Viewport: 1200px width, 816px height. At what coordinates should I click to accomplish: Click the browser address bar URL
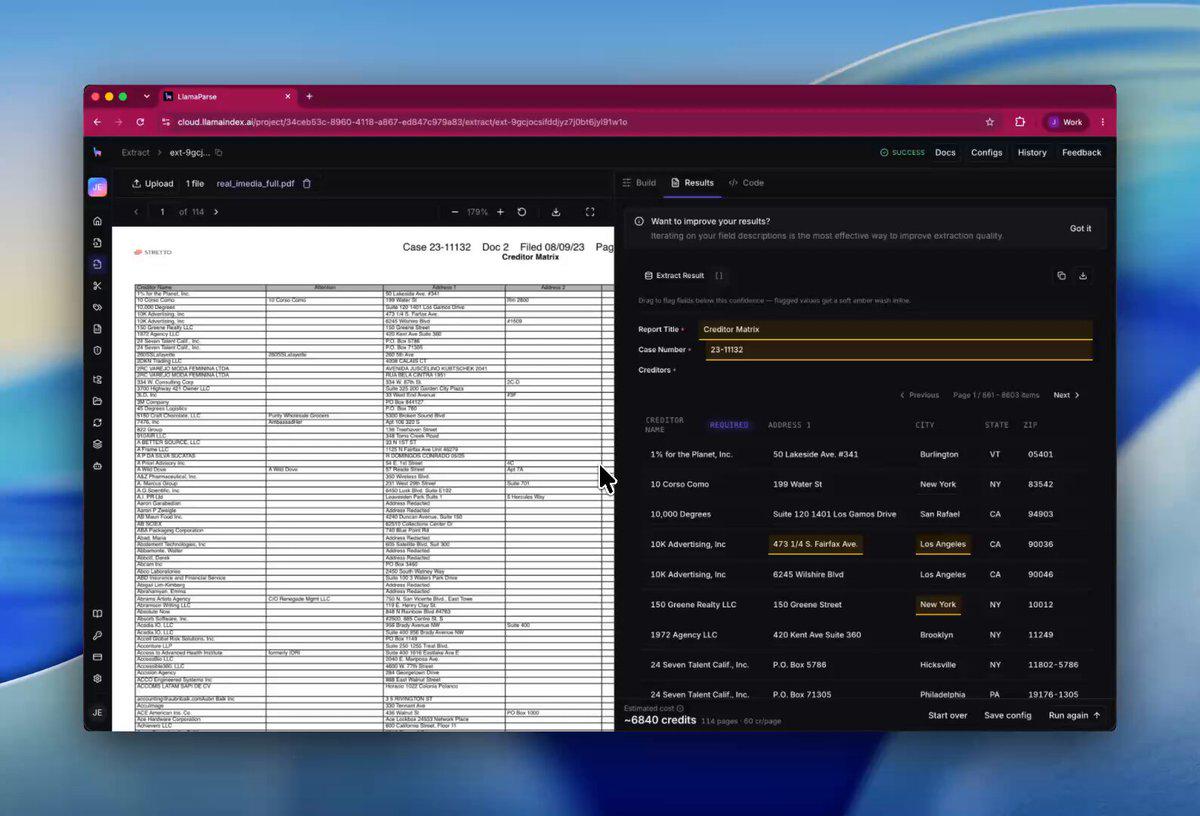click(x=402, y=122)
